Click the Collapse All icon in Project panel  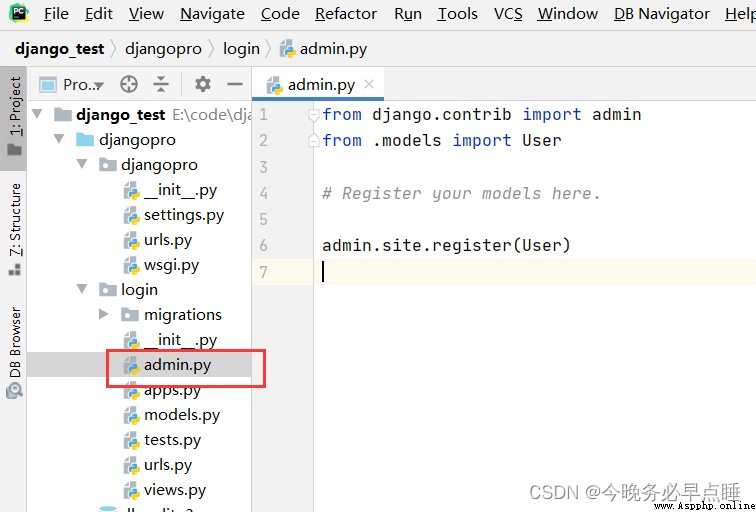[x=161, y=84]
